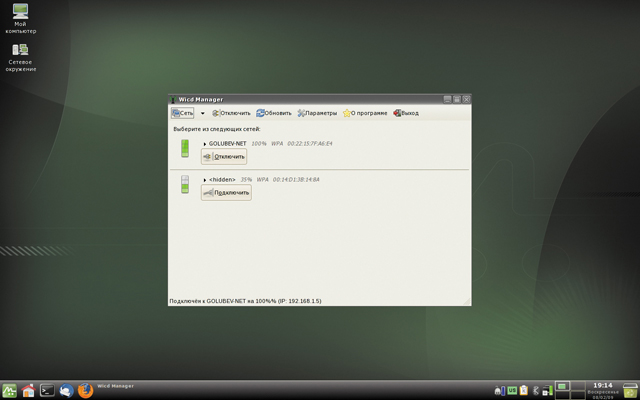
Task: Select the GOLUBEV-NET network name
Action: click(227, 144)
